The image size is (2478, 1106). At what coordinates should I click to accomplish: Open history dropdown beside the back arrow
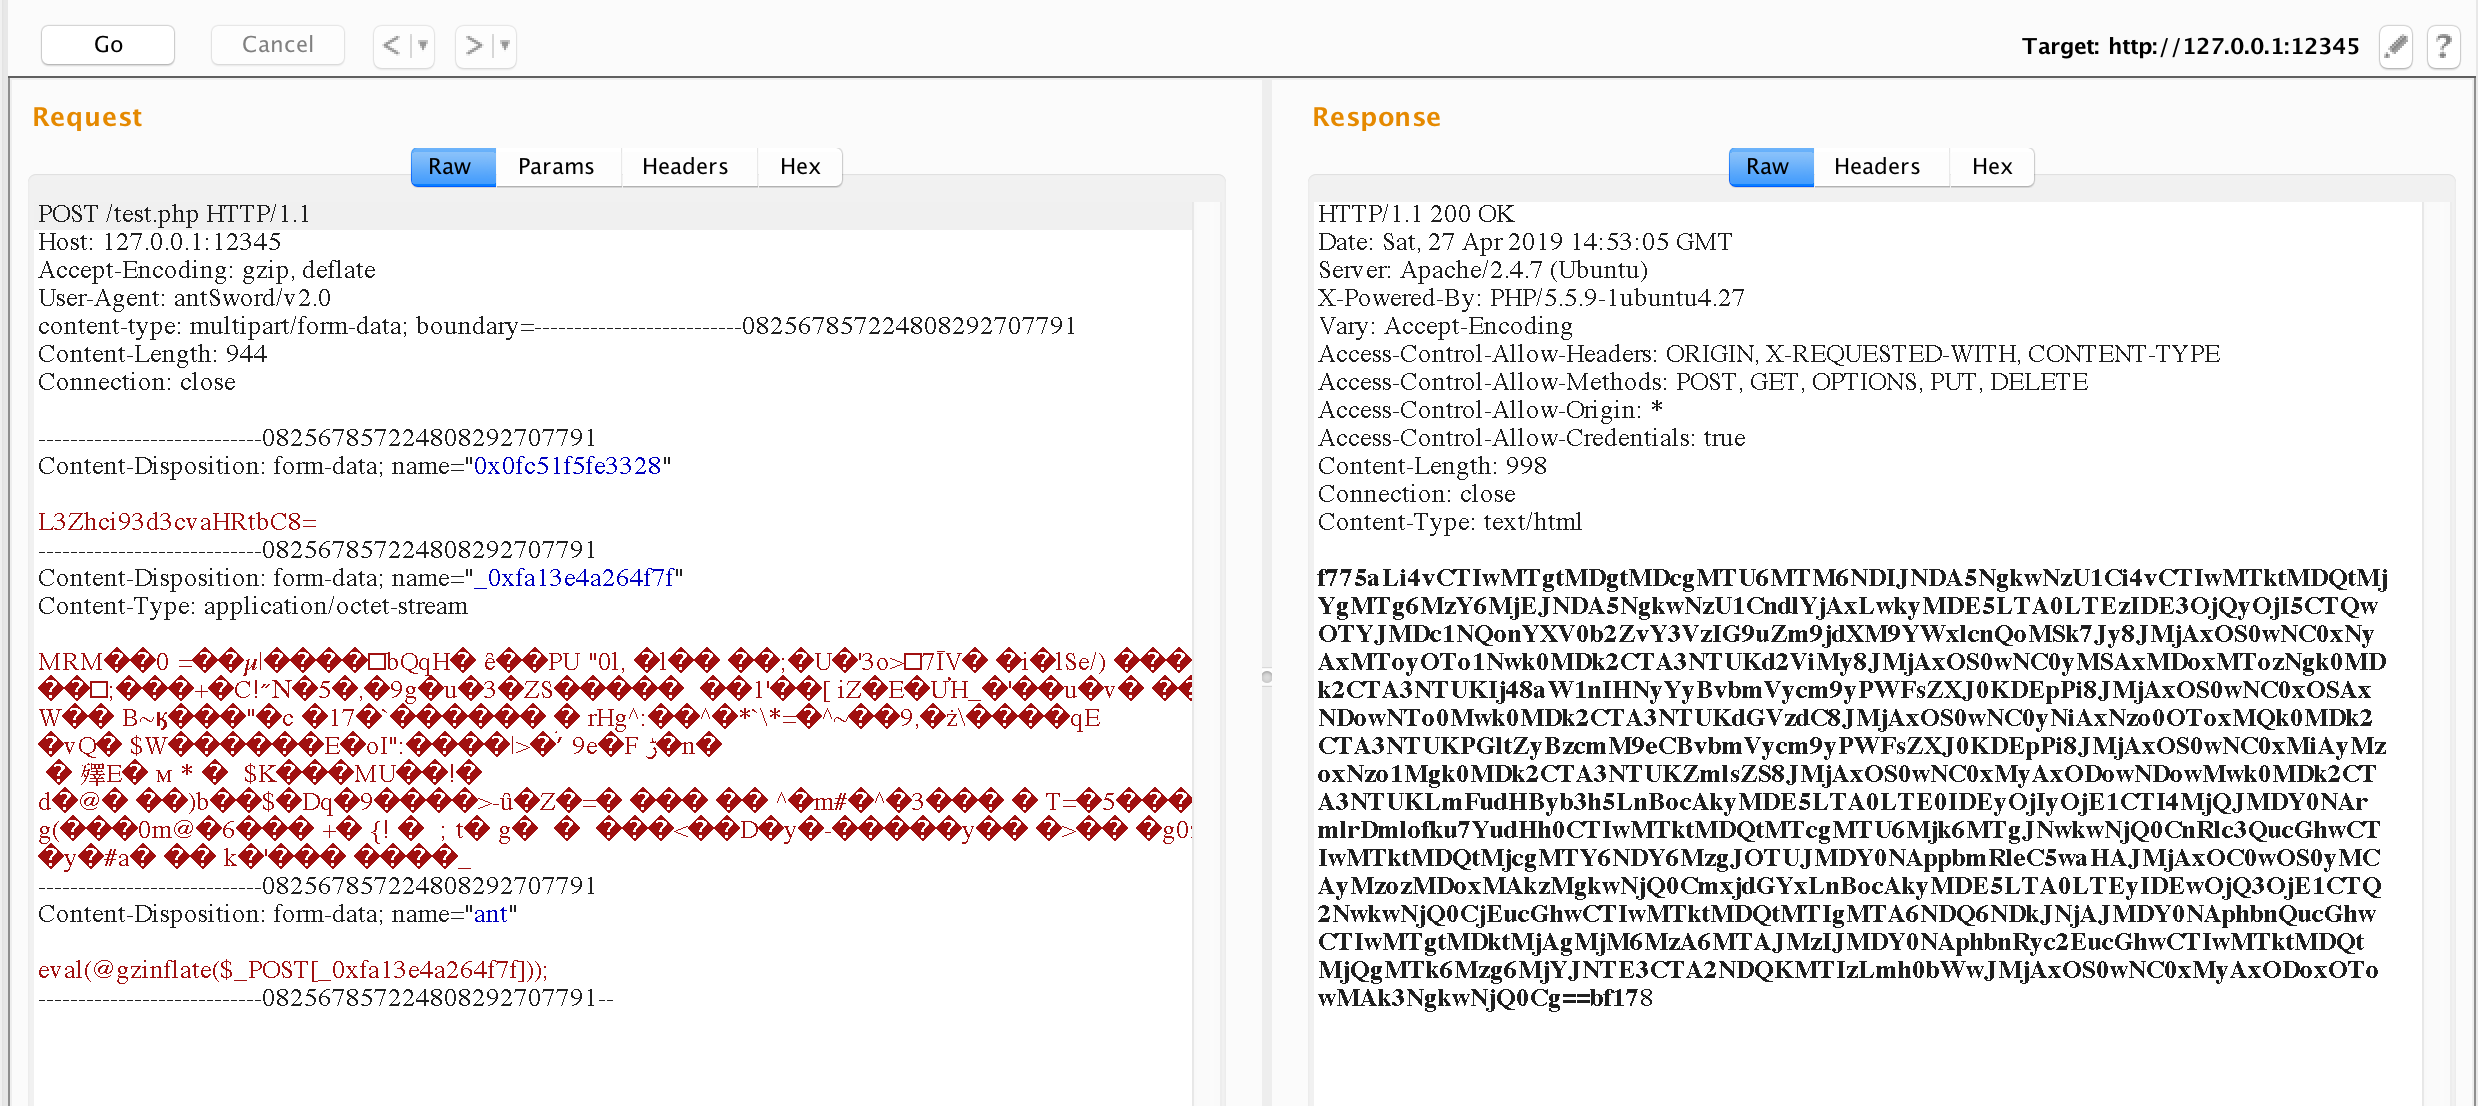click(422, 45)
